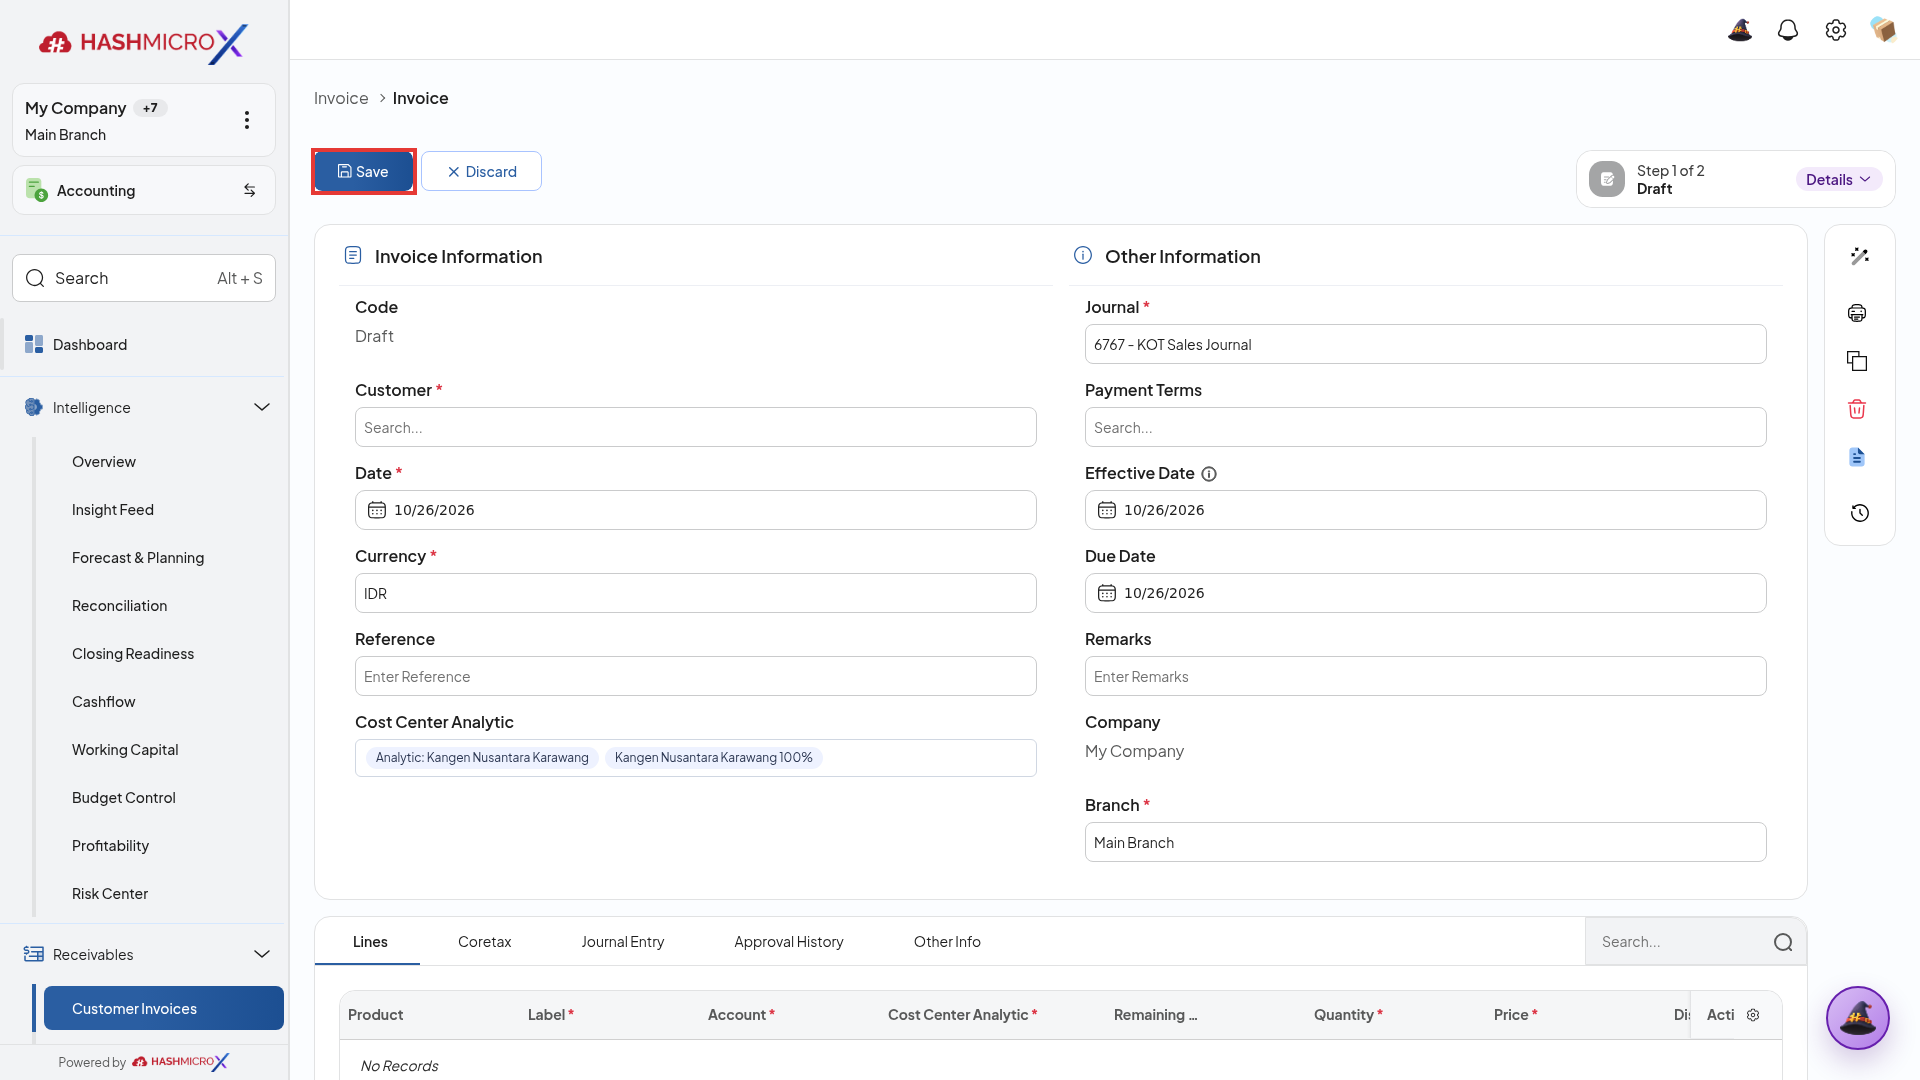Click the duplicate copy icon
1920x1080 pixels.
coord(1857,361)
